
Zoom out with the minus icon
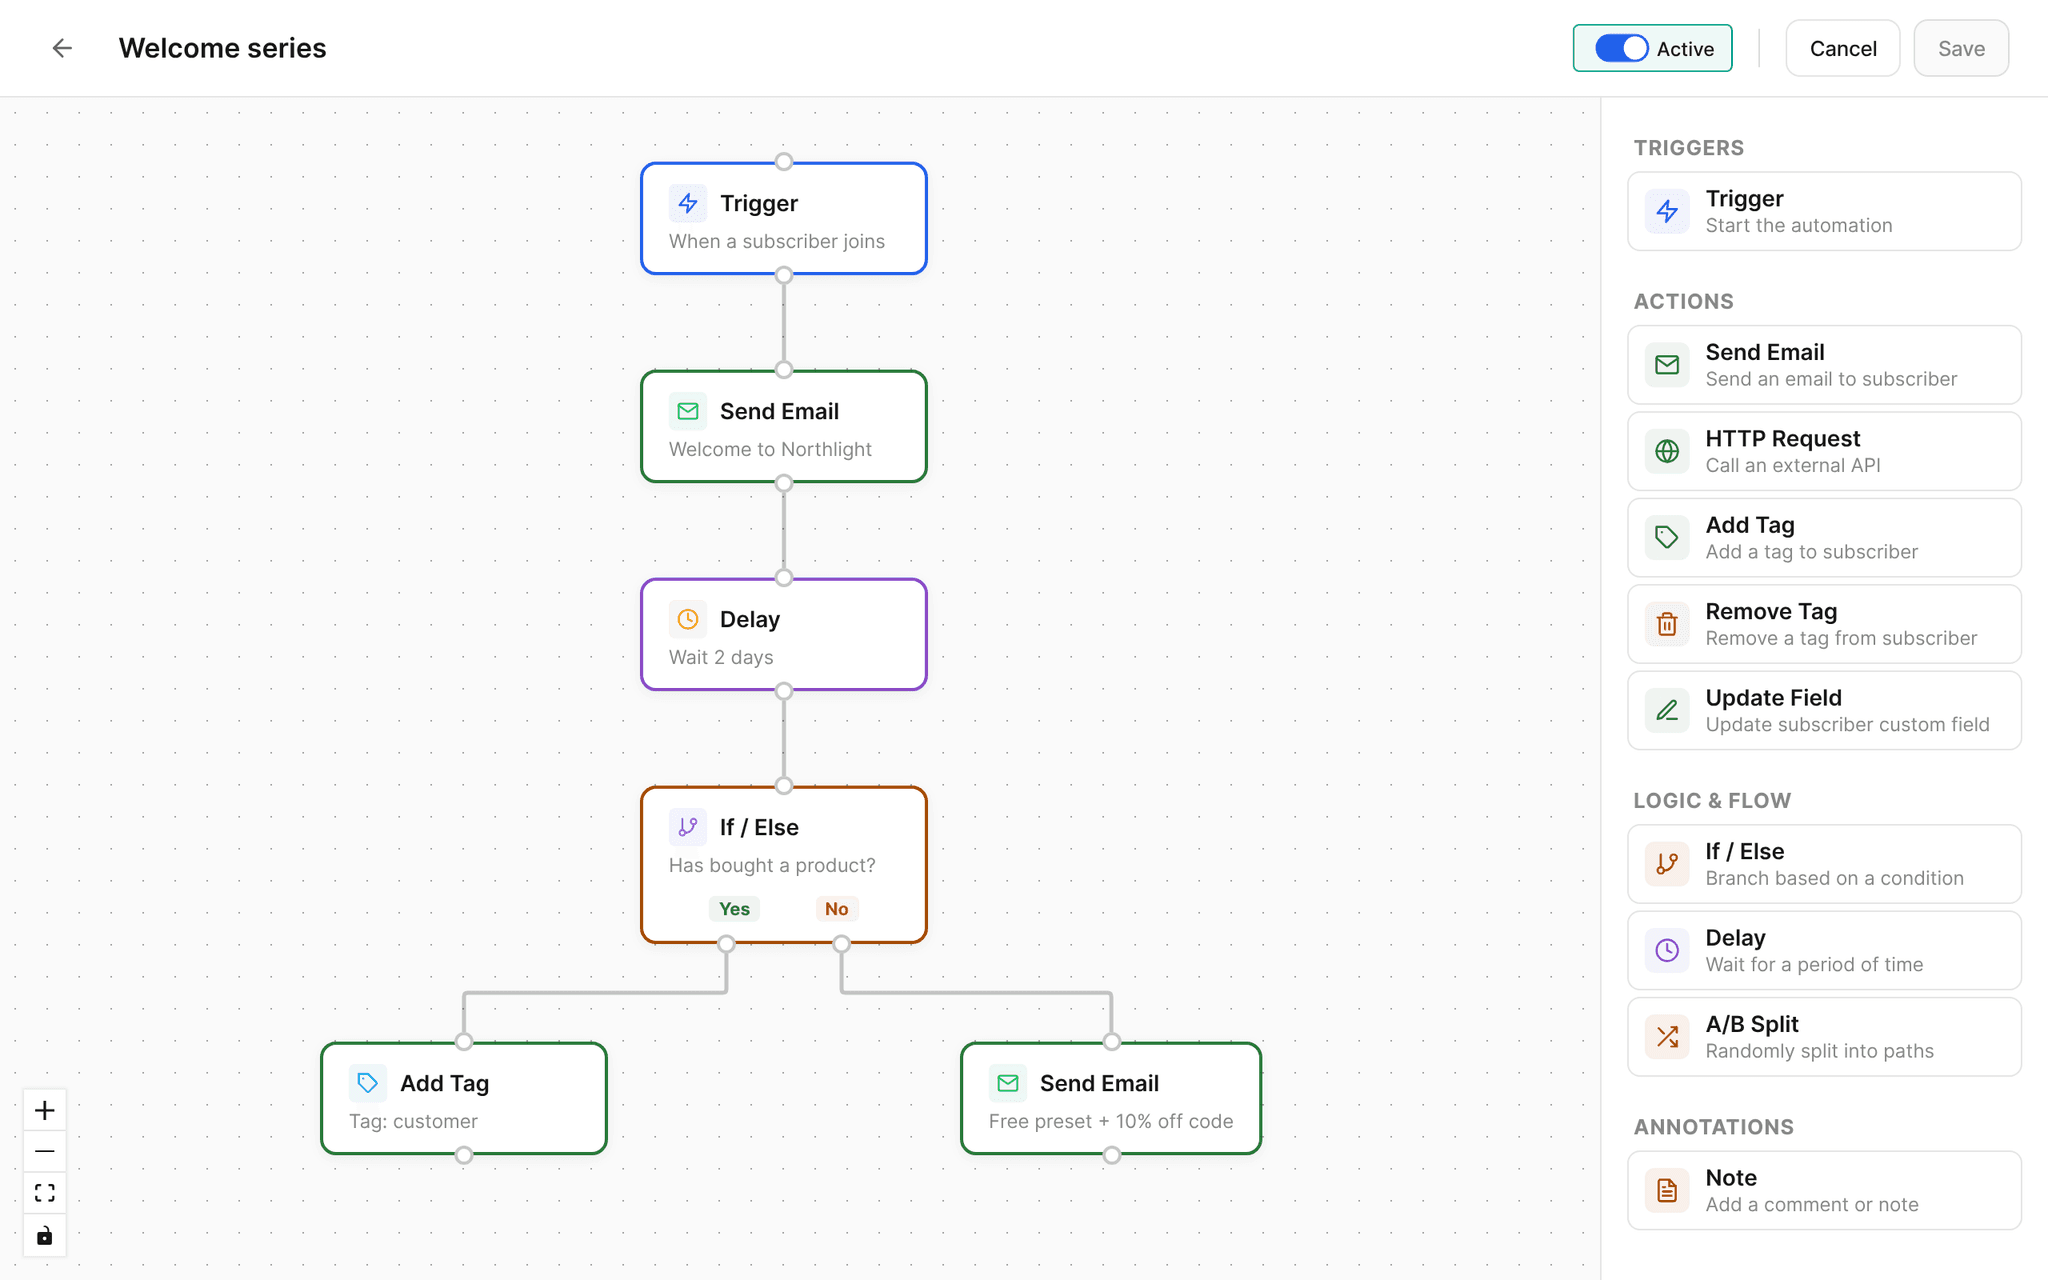(x=45, y=1152)
